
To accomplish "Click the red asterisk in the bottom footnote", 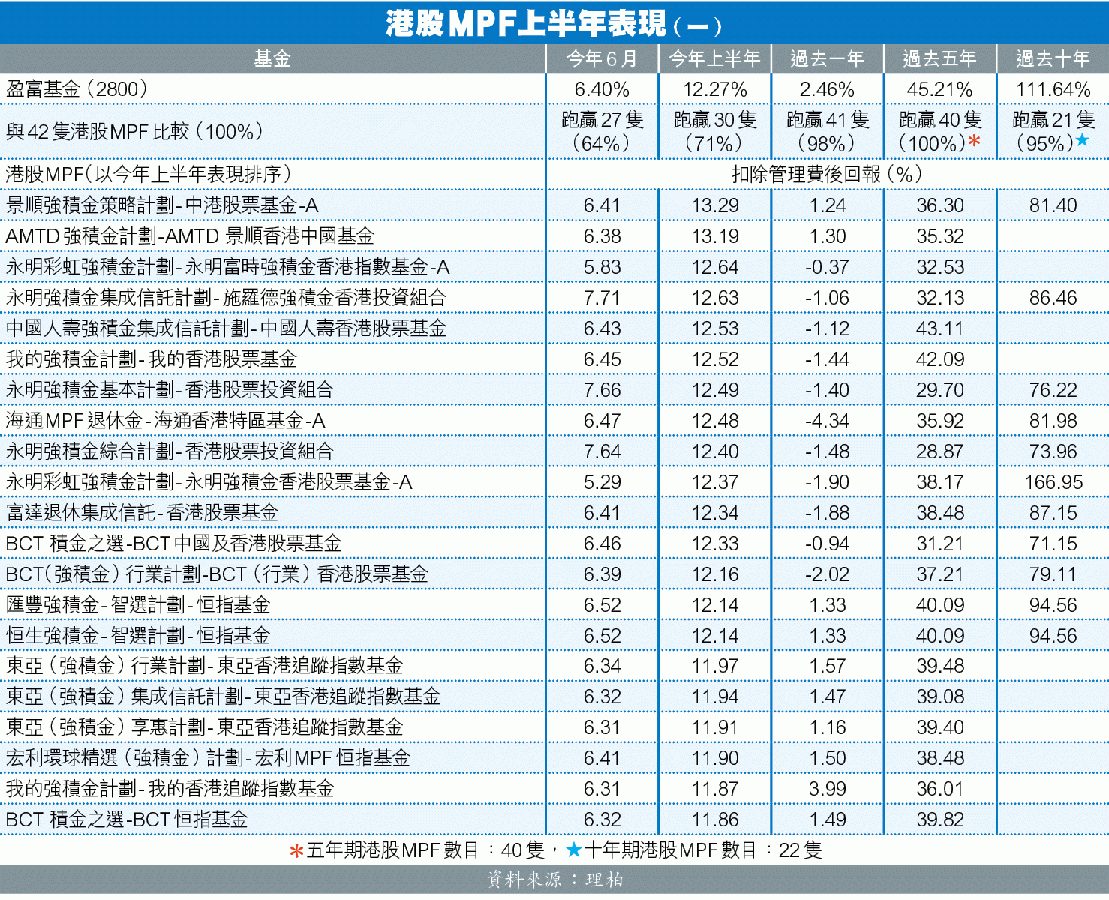I will [x=296, y=850].
